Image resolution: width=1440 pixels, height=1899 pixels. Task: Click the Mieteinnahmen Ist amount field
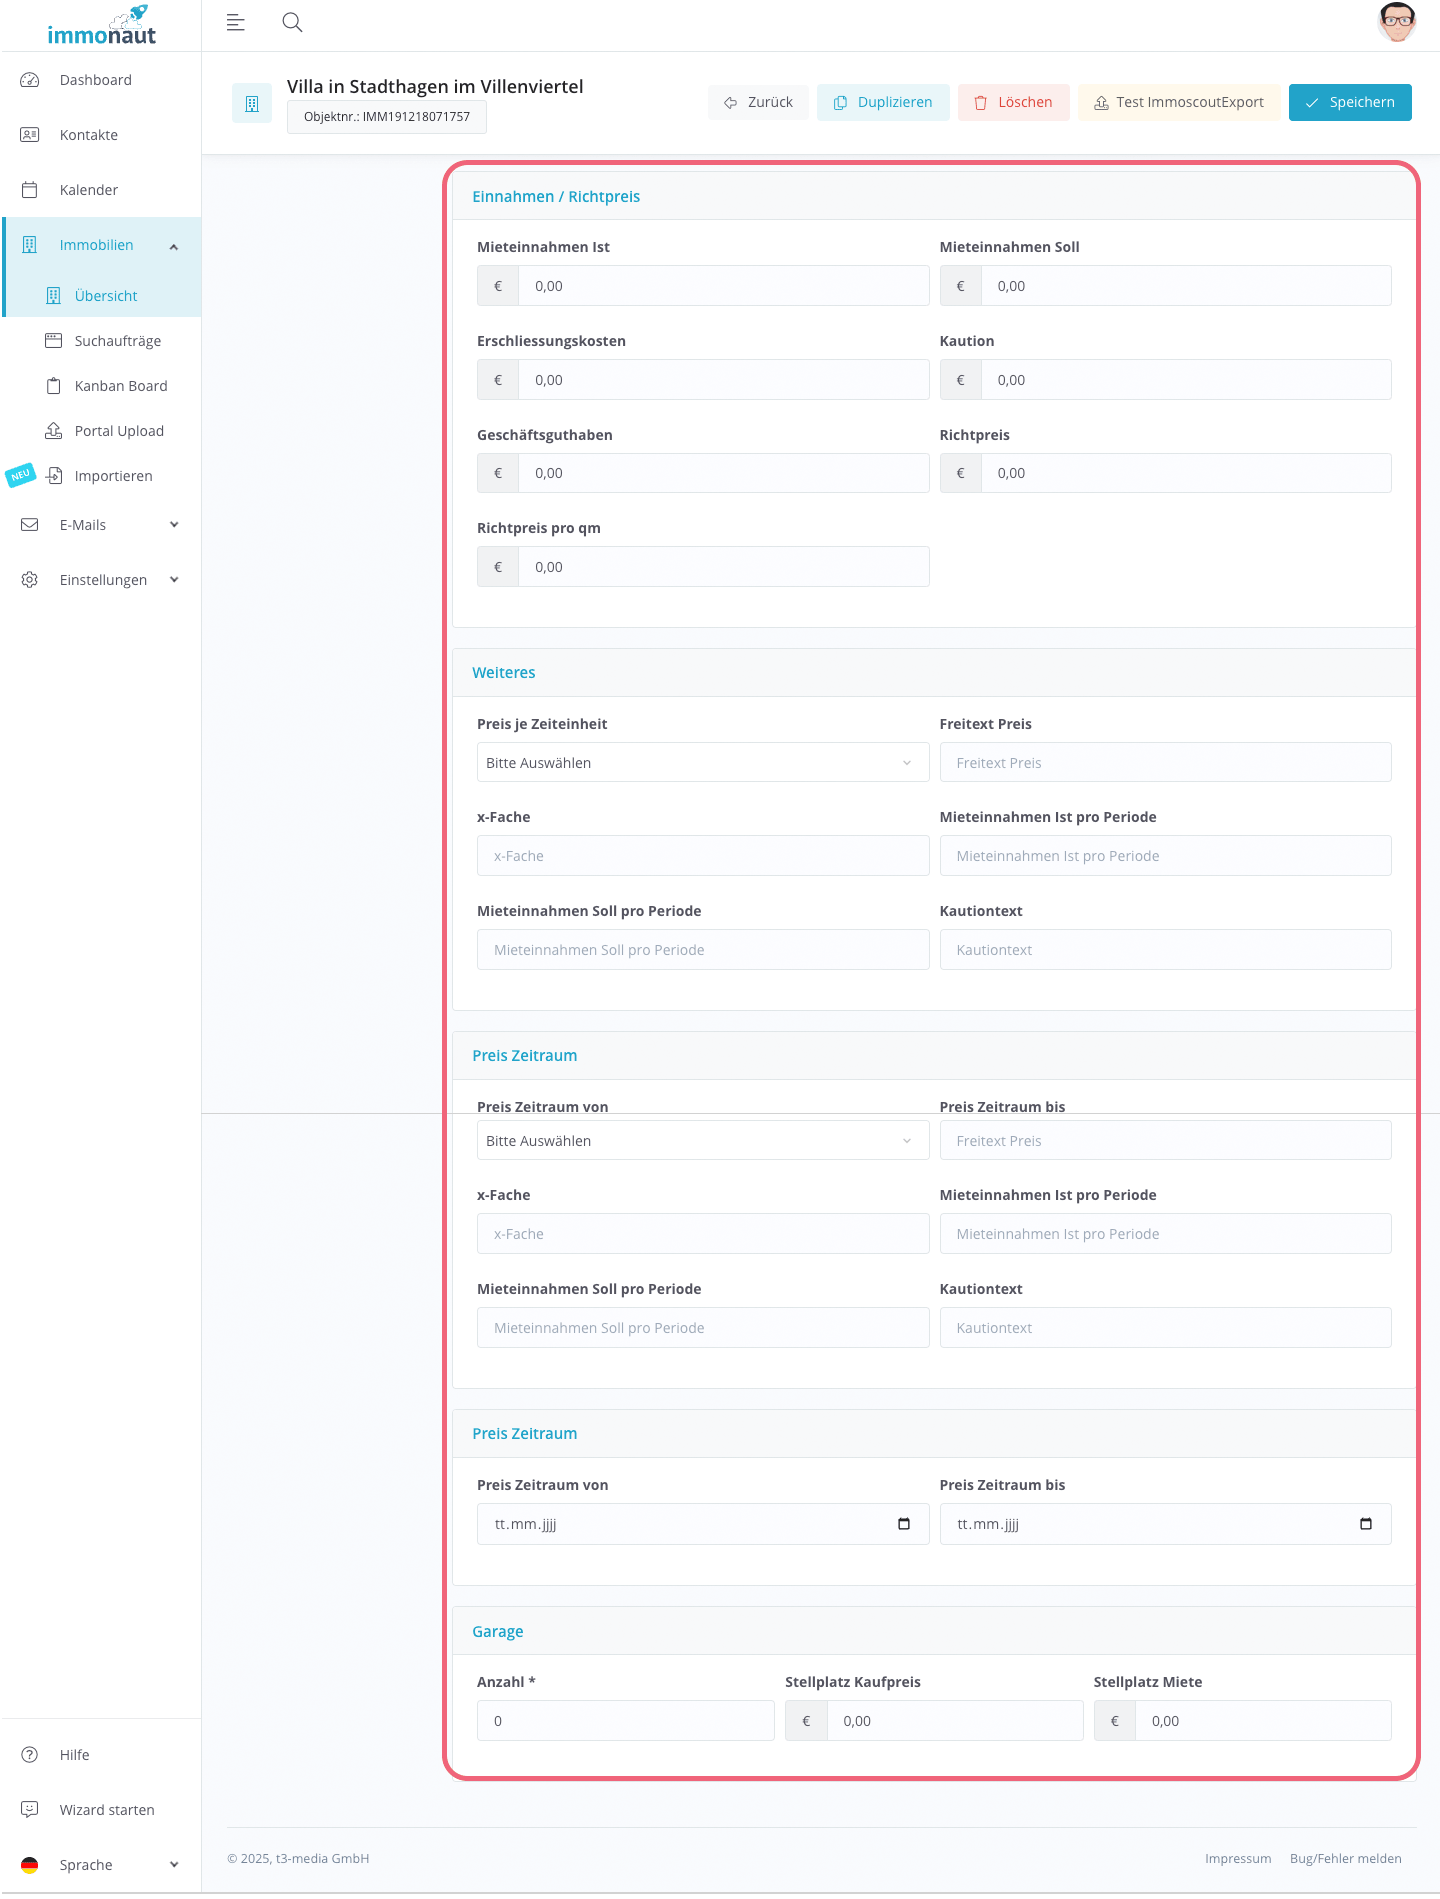pos(722,286)
